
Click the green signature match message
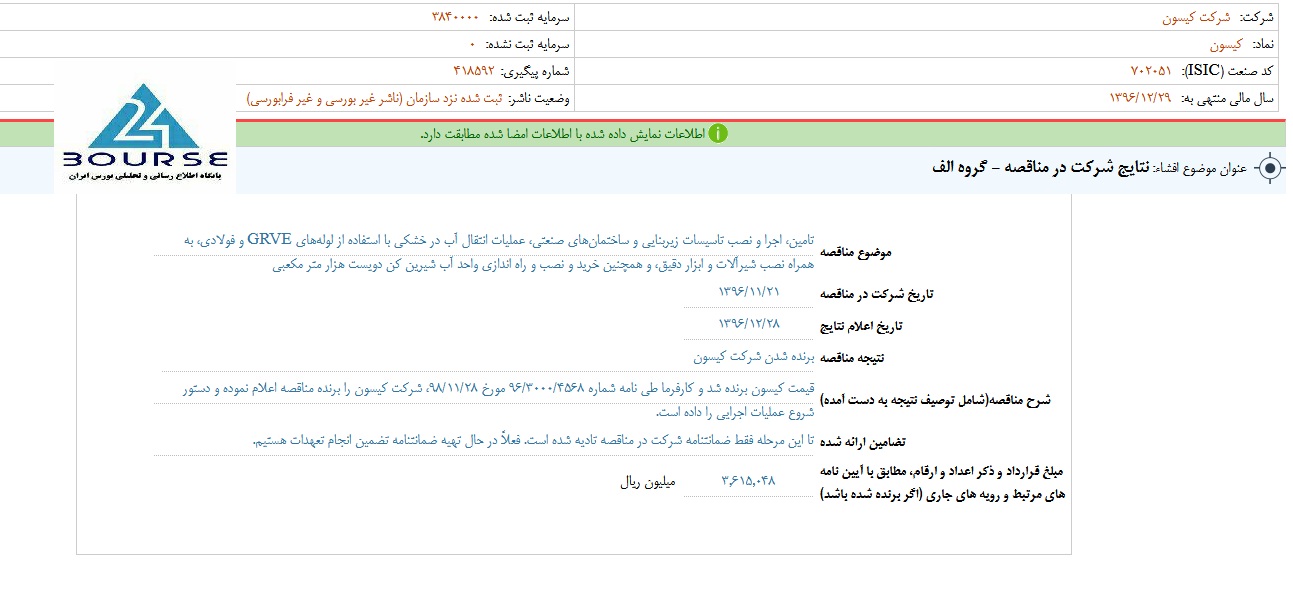tap(562, 134)
